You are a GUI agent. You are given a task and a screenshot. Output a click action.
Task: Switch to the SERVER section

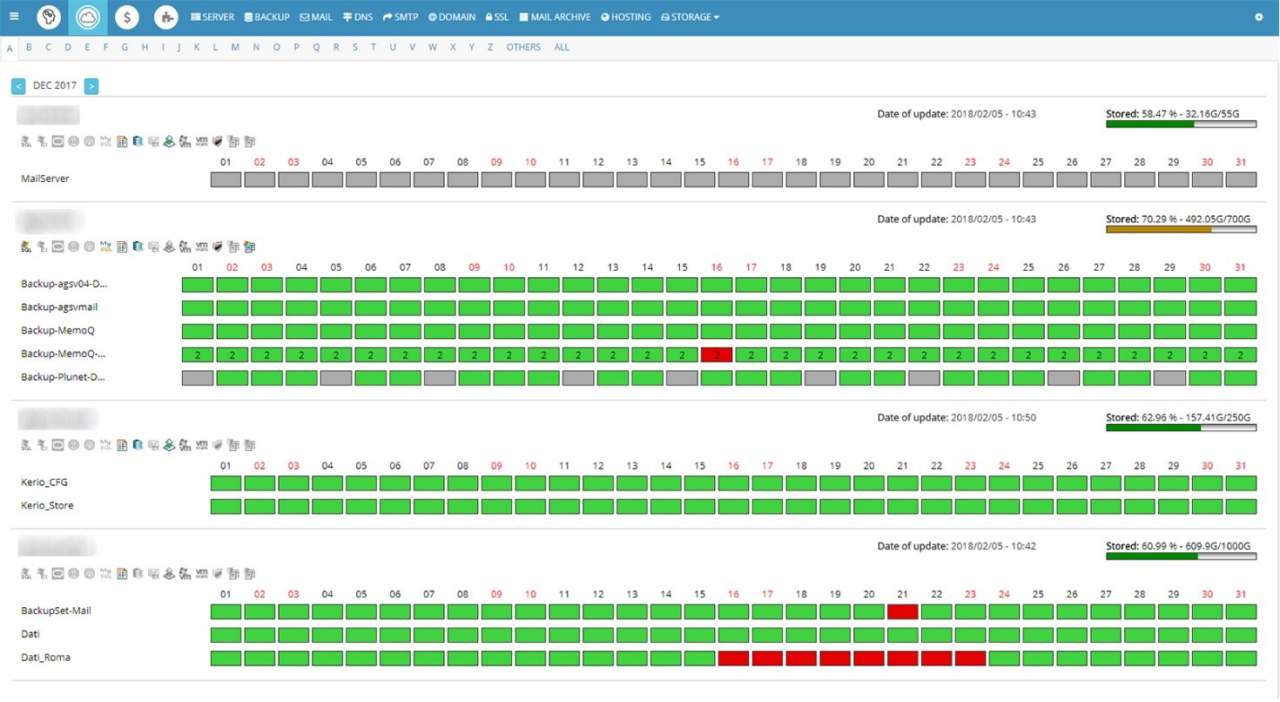[212, 17]
